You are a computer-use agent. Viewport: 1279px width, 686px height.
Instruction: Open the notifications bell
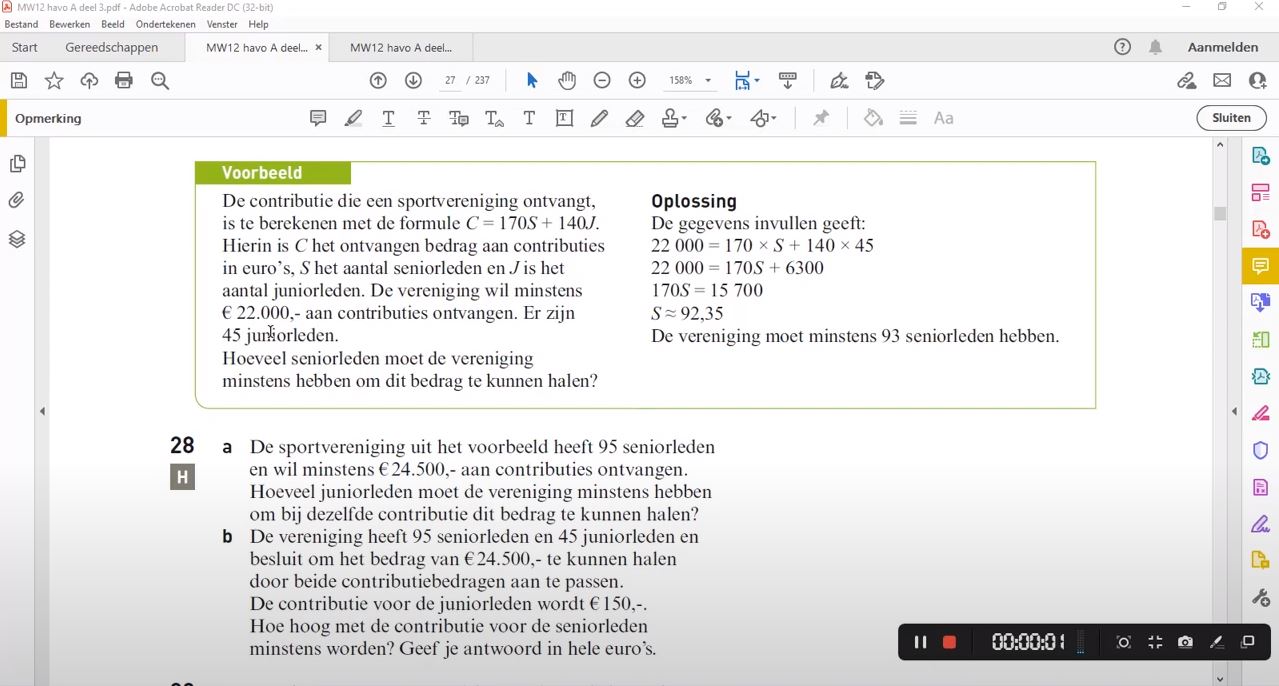click(1155, 47)
